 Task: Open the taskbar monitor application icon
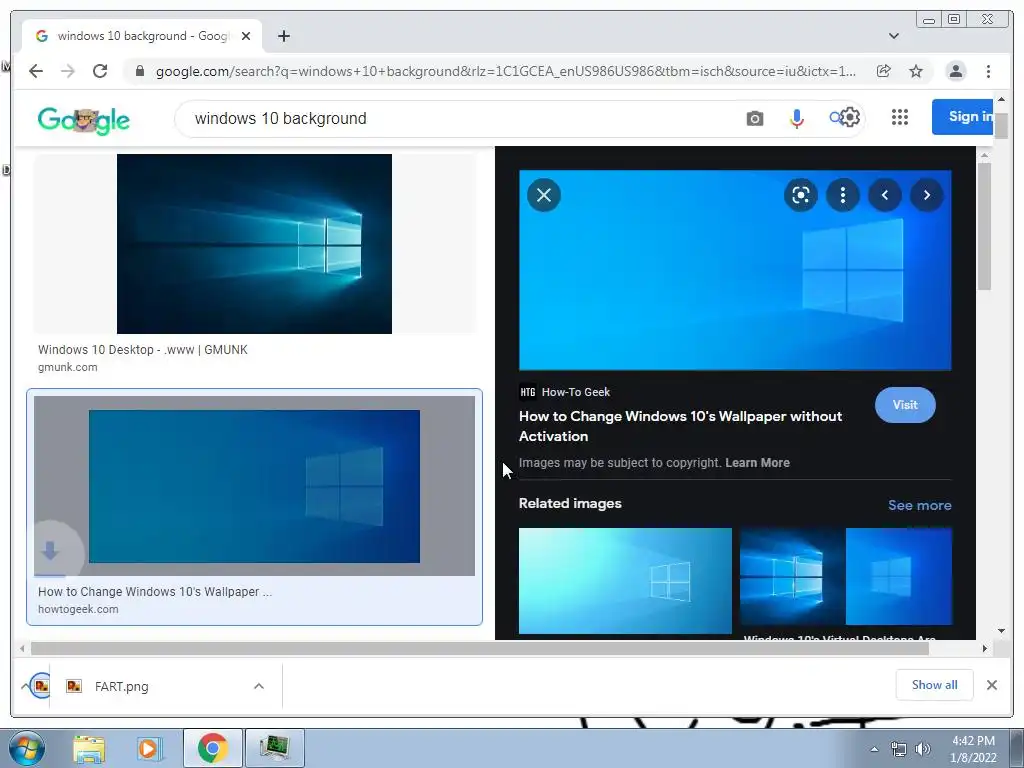(x=274, y=748)
